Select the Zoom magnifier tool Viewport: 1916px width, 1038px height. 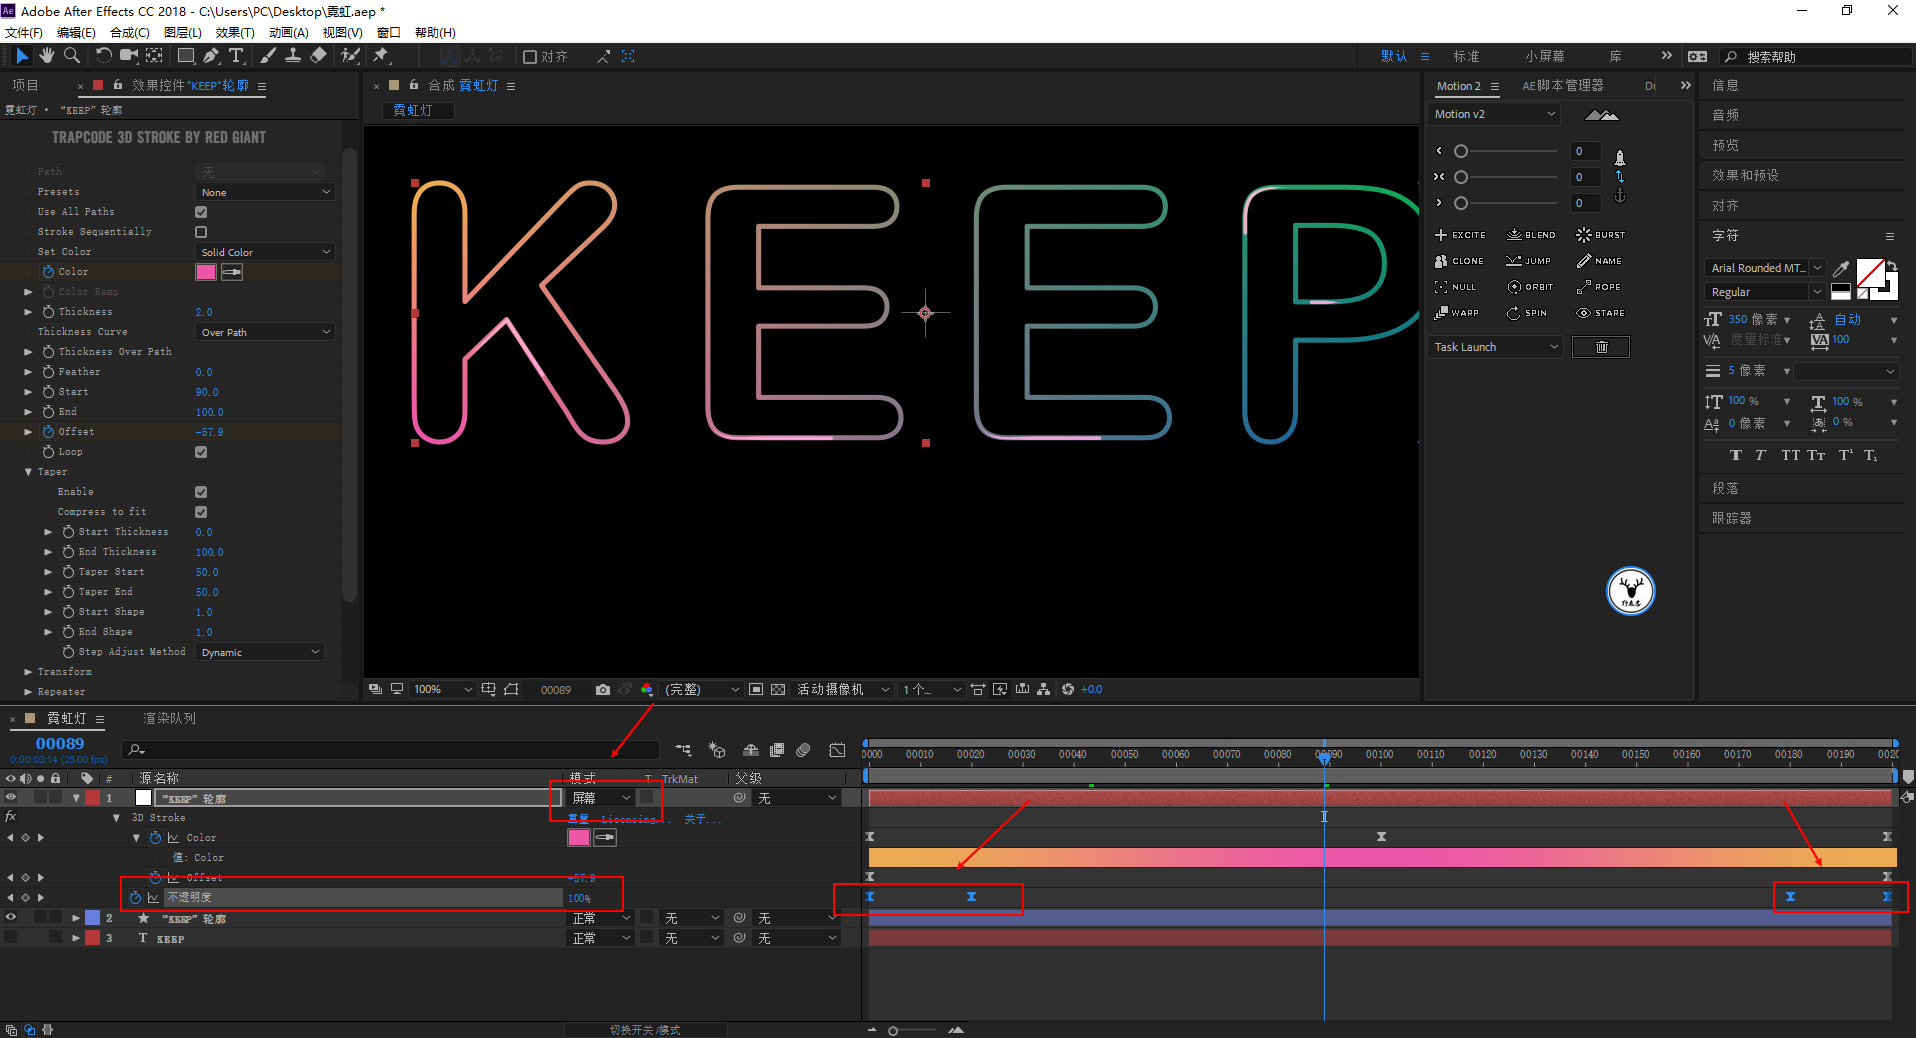pyautogui.click(x=72, y=56)
